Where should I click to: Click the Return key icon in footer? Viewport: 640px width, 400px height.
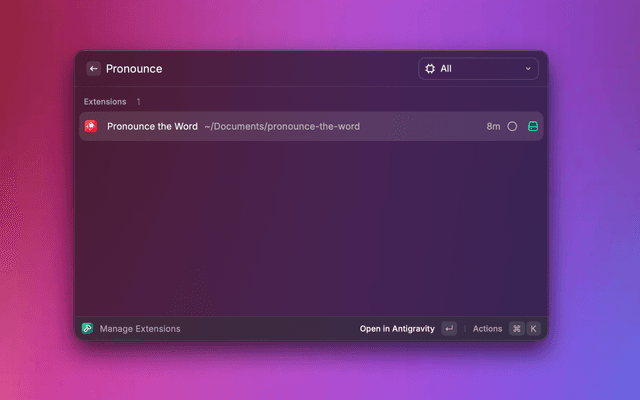(x=449, y=328)
